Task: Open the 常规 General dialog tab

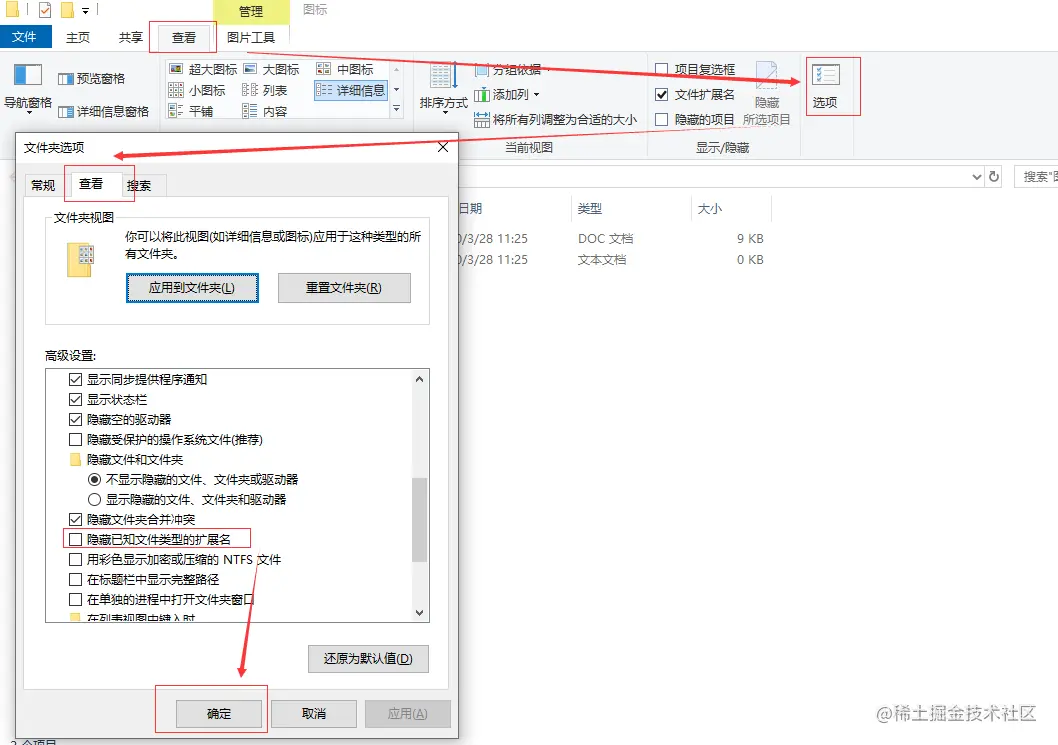Action: tap(43, 185)
